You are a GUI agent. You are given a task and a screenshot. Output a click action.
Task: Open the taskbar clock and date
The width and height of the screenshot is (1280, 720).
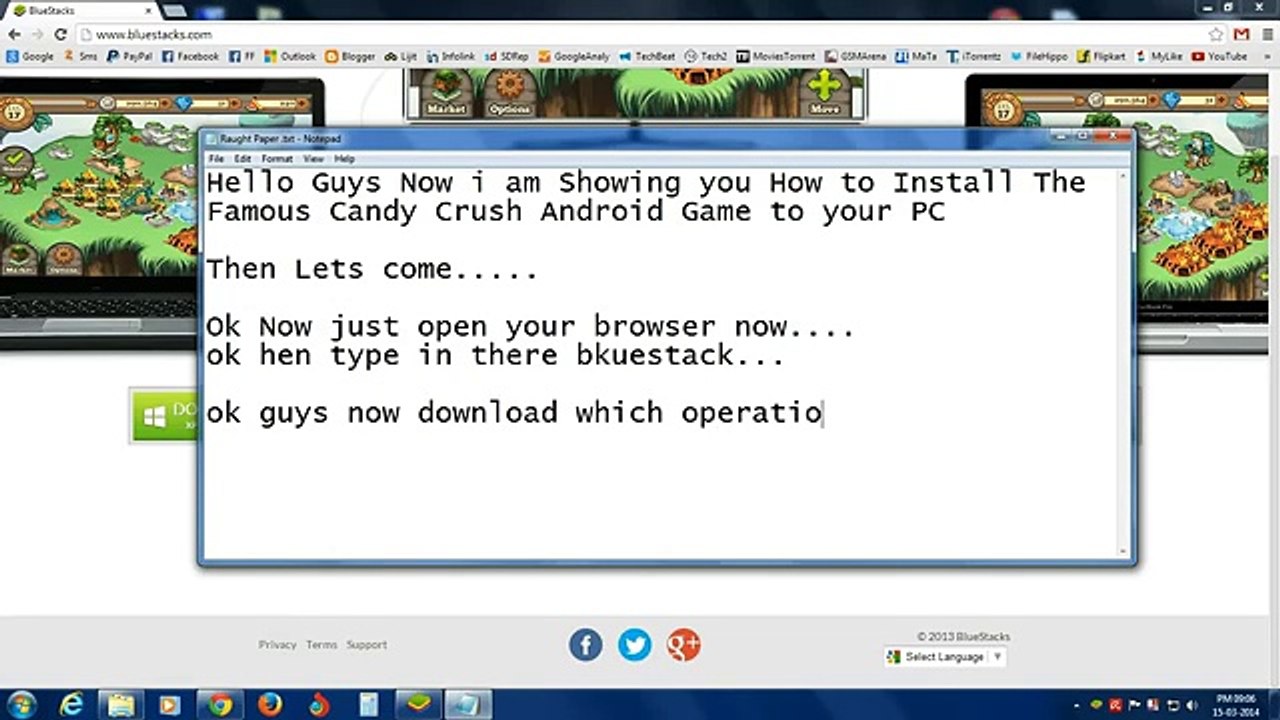pos(1236,704)
